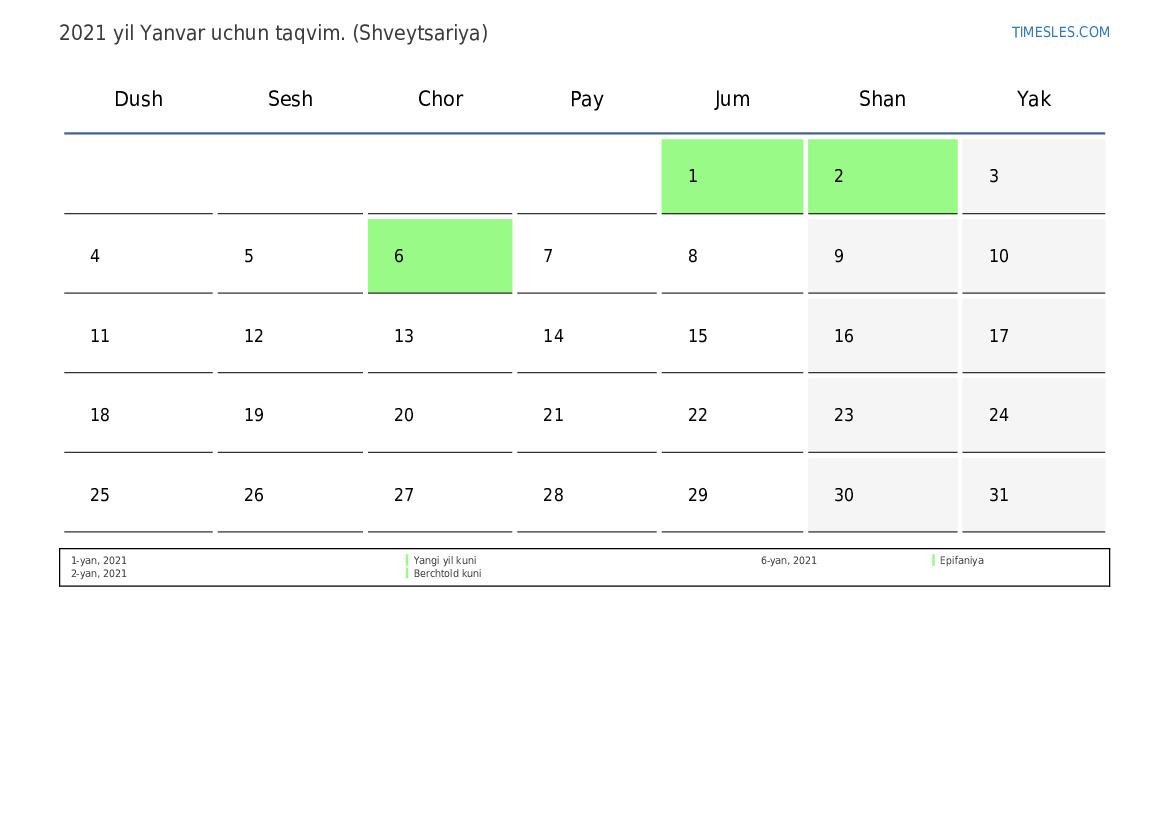The image size is (1169, 827).
Task: Click the highlighted January 6 Epiphany cell
Action: [x=440, y=256]
